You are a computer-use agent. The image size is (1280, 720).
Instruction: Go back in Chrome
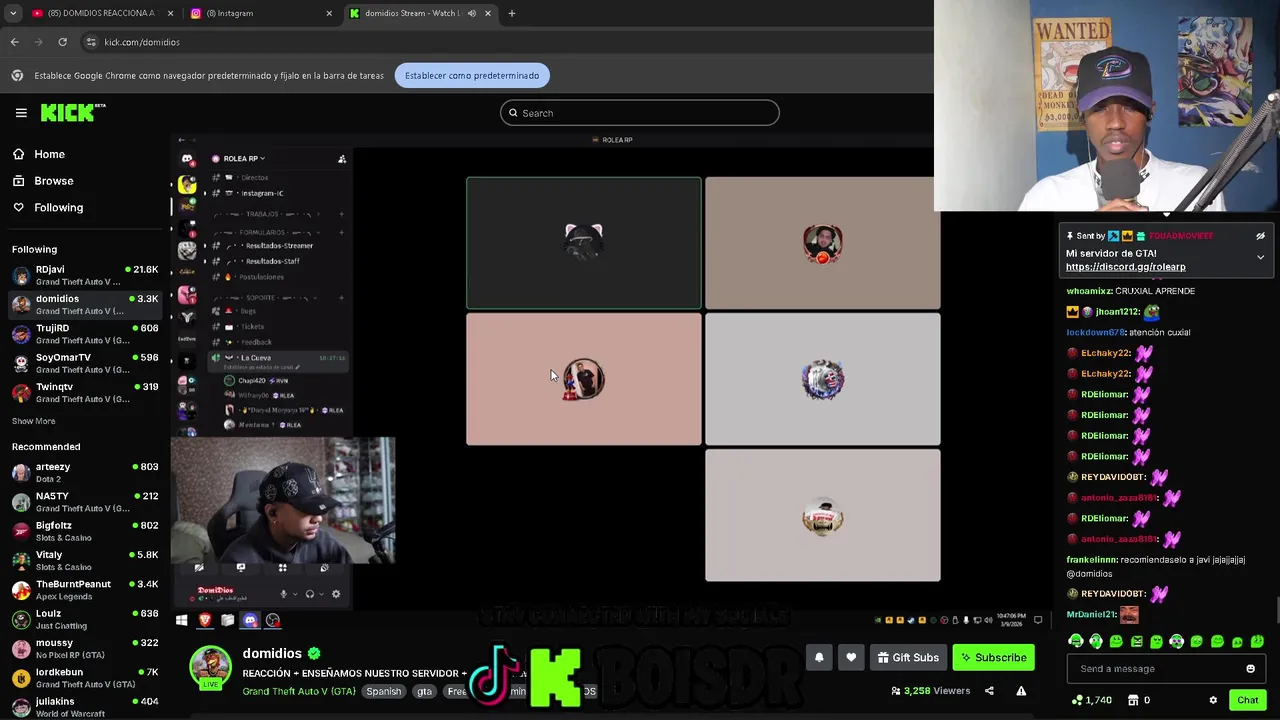pos(14,42)
